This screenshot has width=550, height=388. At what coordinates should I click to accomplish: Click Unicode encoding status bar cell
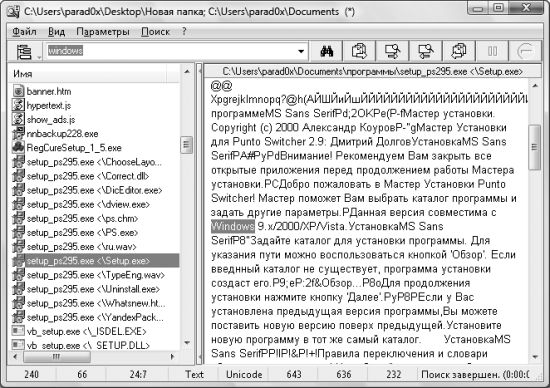point(244,375)
